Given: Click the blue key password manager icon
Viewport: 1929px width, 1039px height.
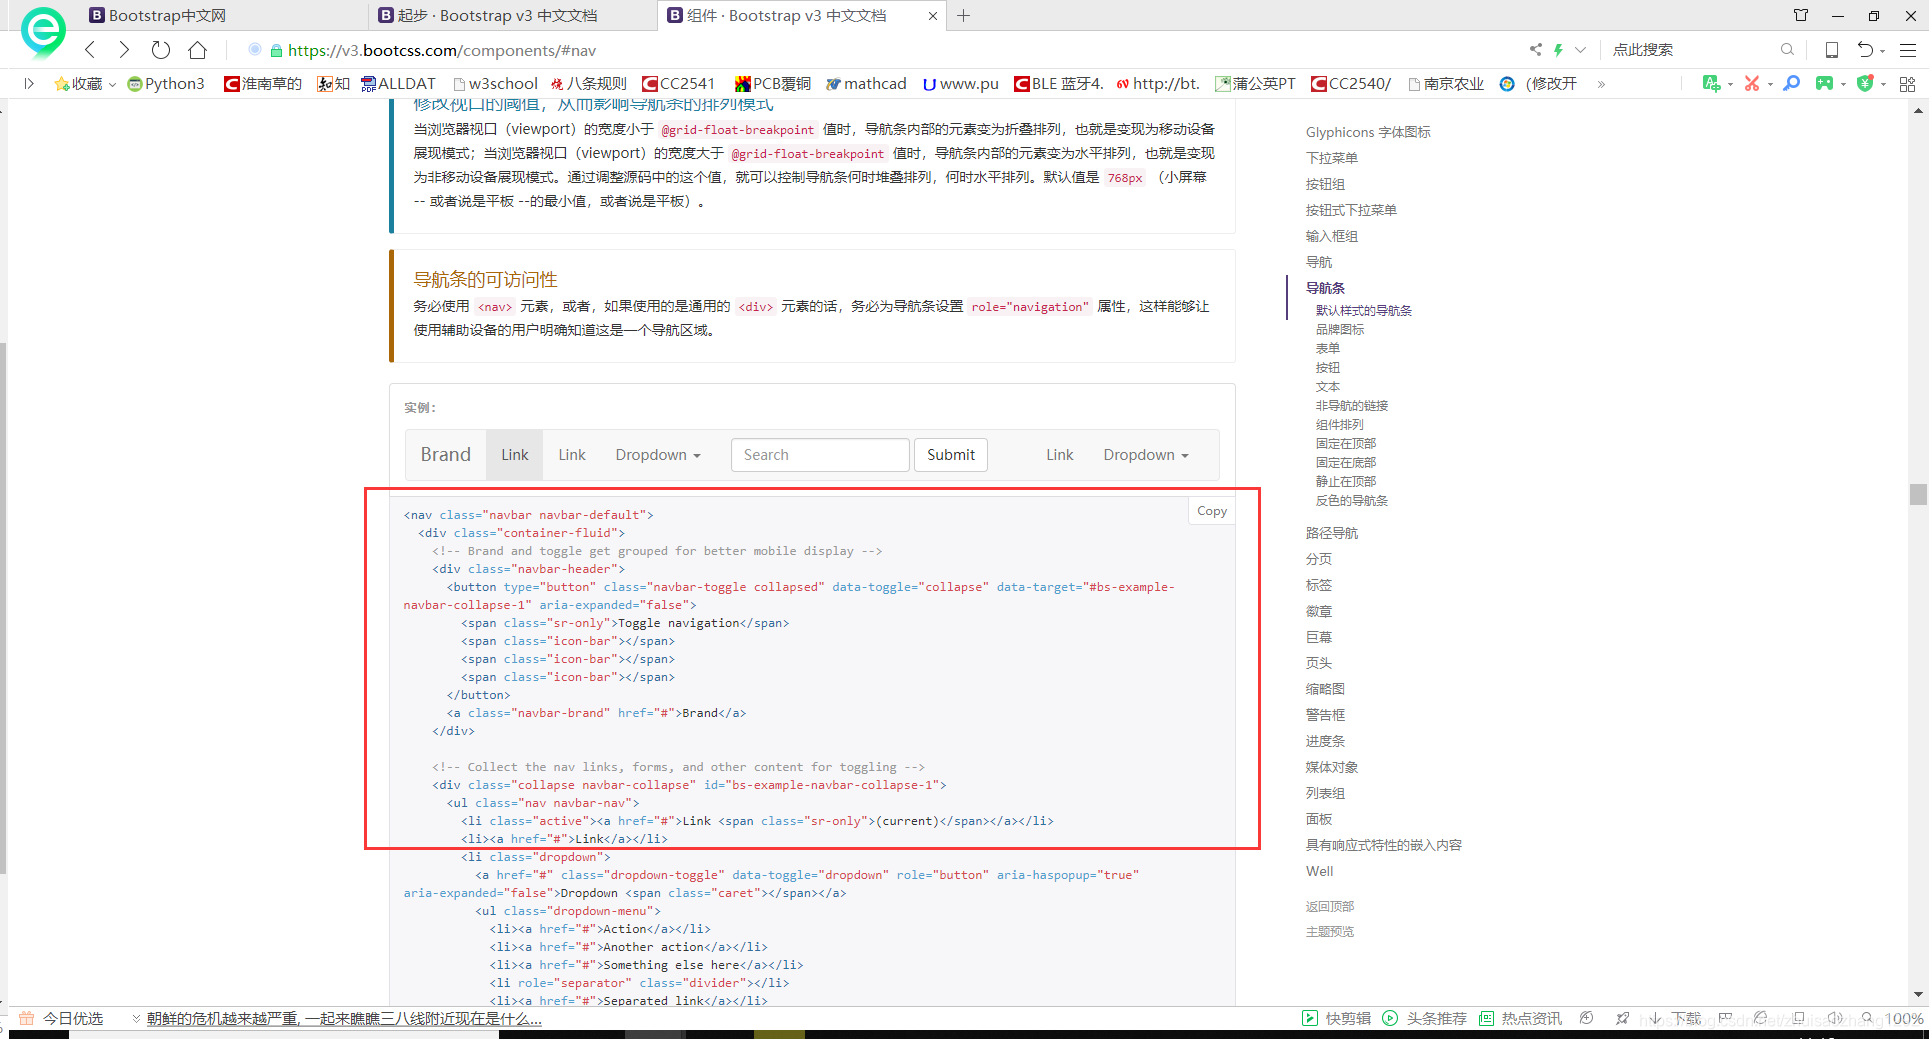Looking at the screenshot, I should click(x=1791, y=83).
